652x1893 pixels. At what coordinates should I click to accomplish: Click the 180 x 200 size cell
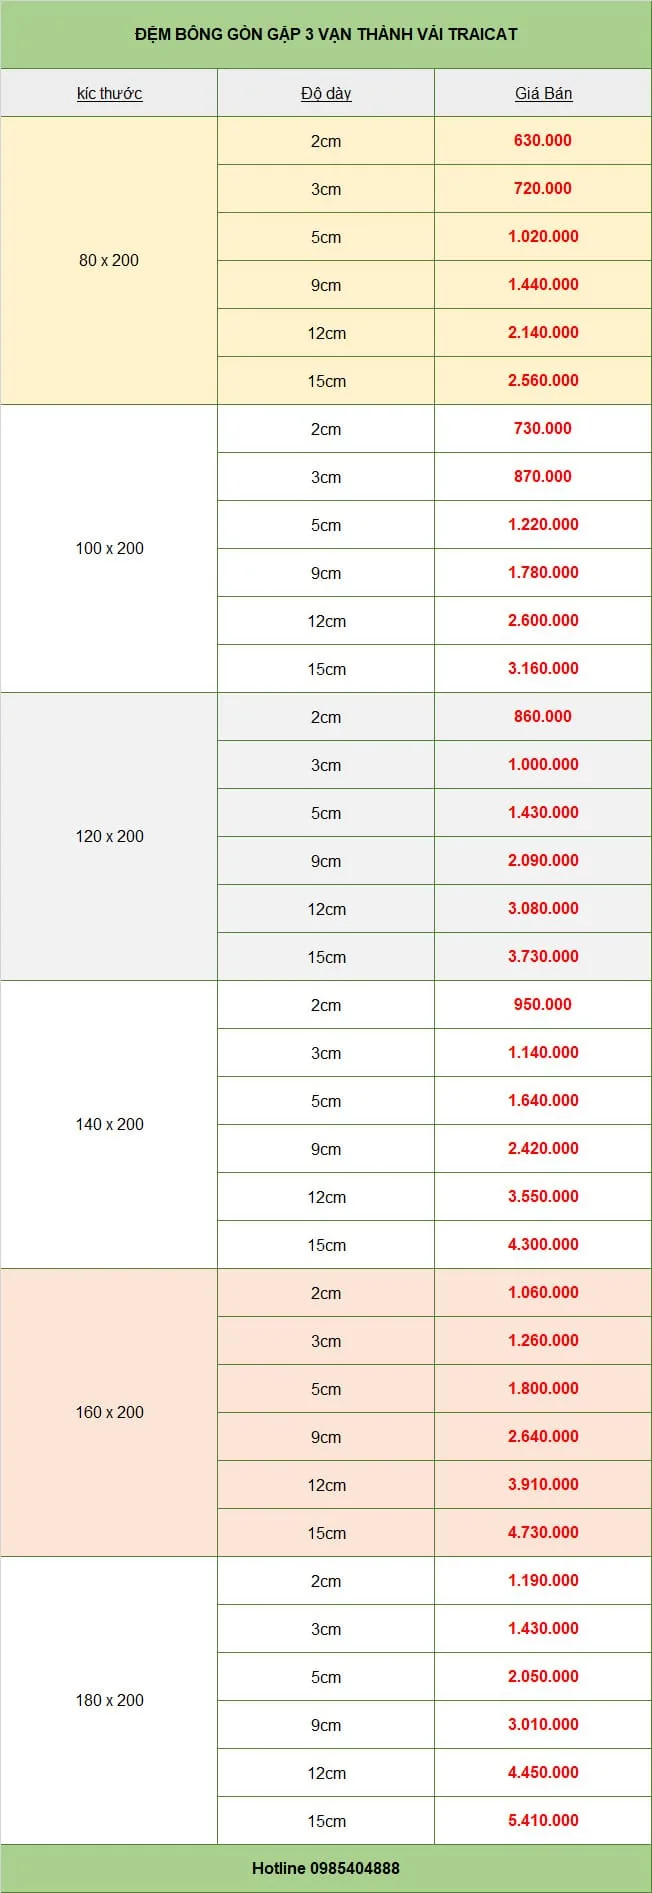coord(109,1700)
